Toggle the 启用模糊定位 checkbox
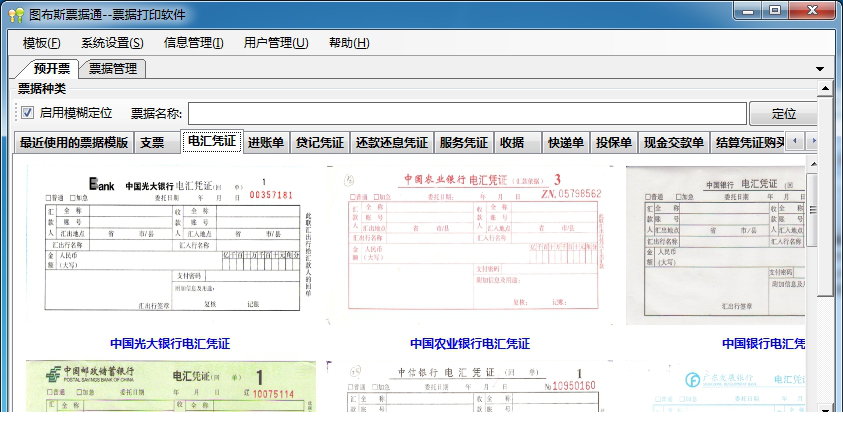Image resolution: width=843 pixels, height=428 pixels. (27, 113)
